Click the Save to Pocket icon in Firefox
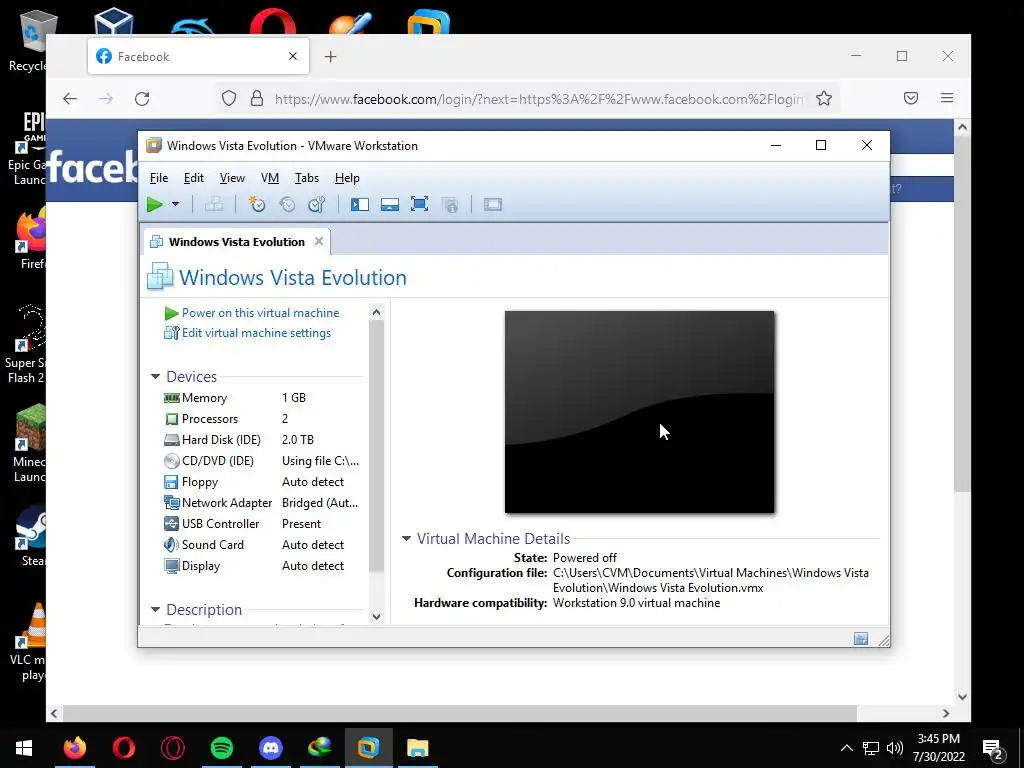 point(911,98)
